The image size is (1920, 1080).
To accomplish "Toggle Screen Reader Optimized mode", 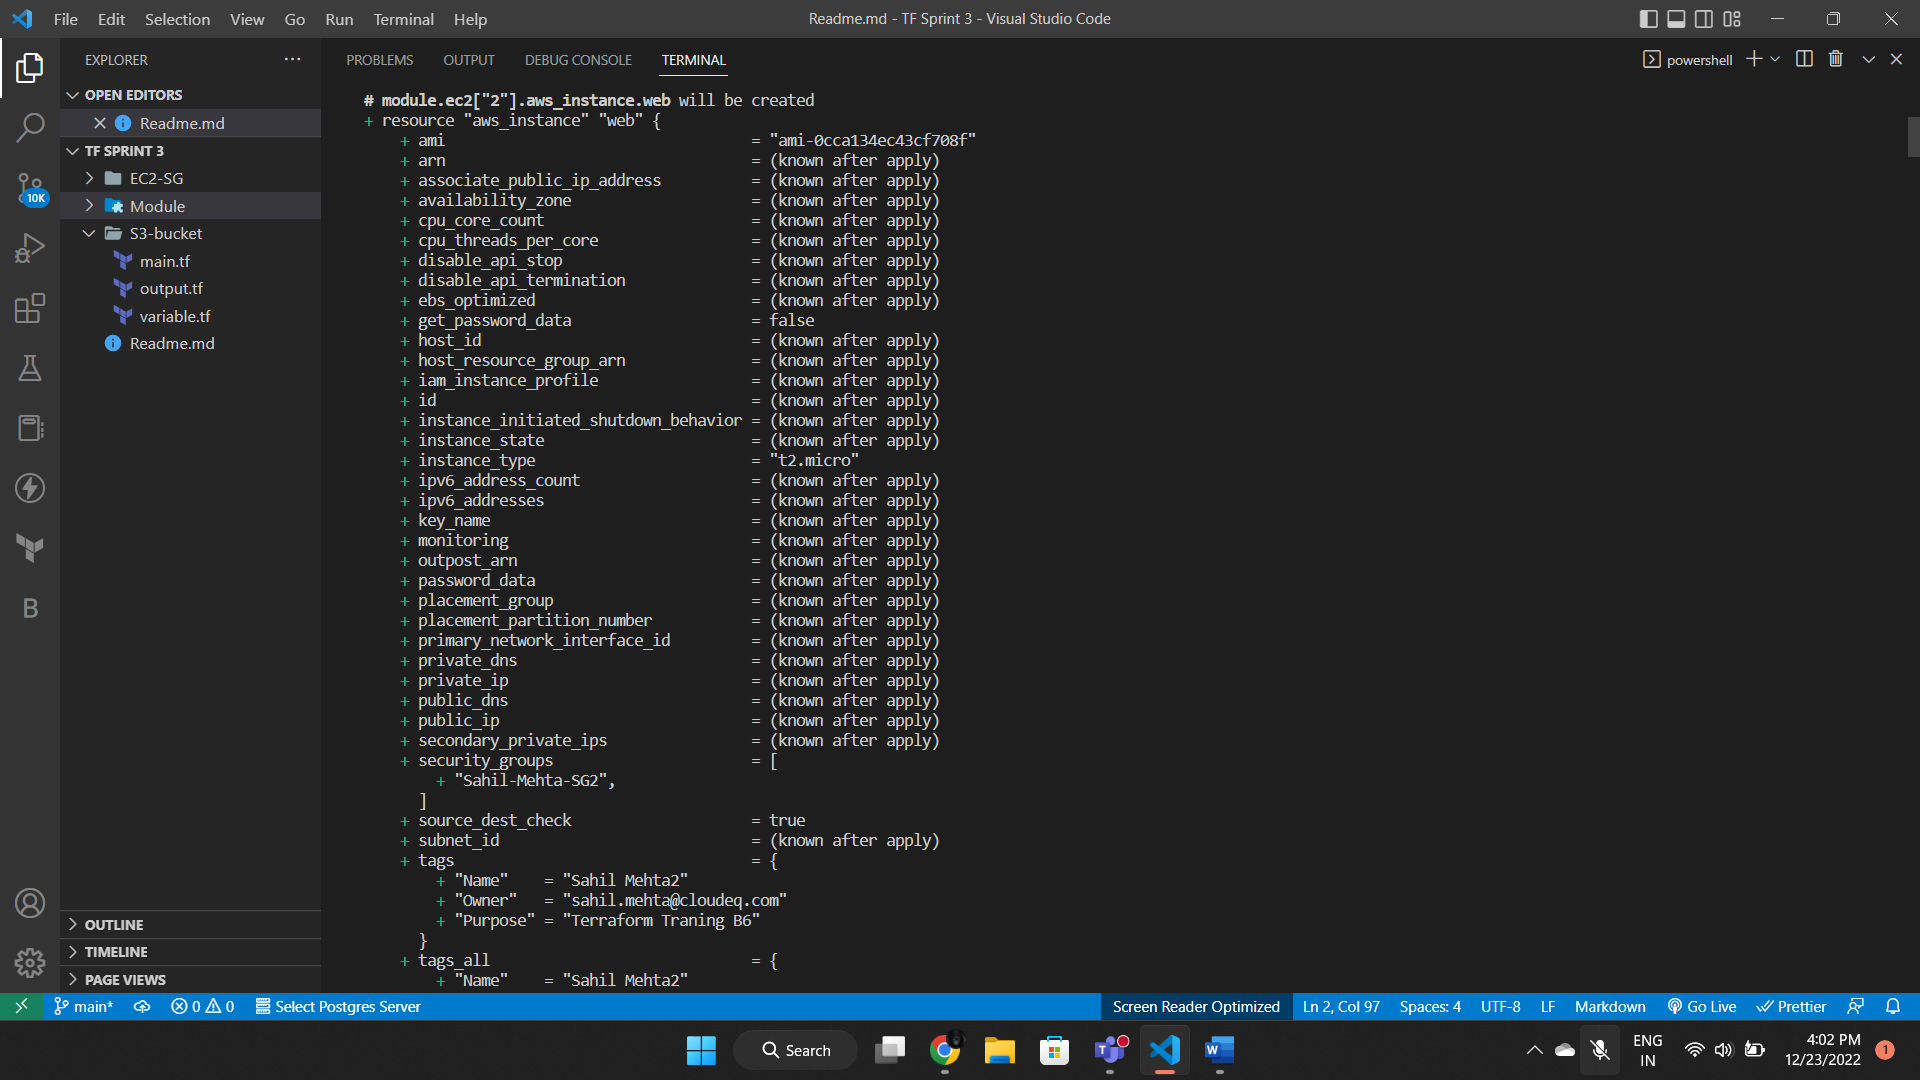I will (x=1195, y=1006).
